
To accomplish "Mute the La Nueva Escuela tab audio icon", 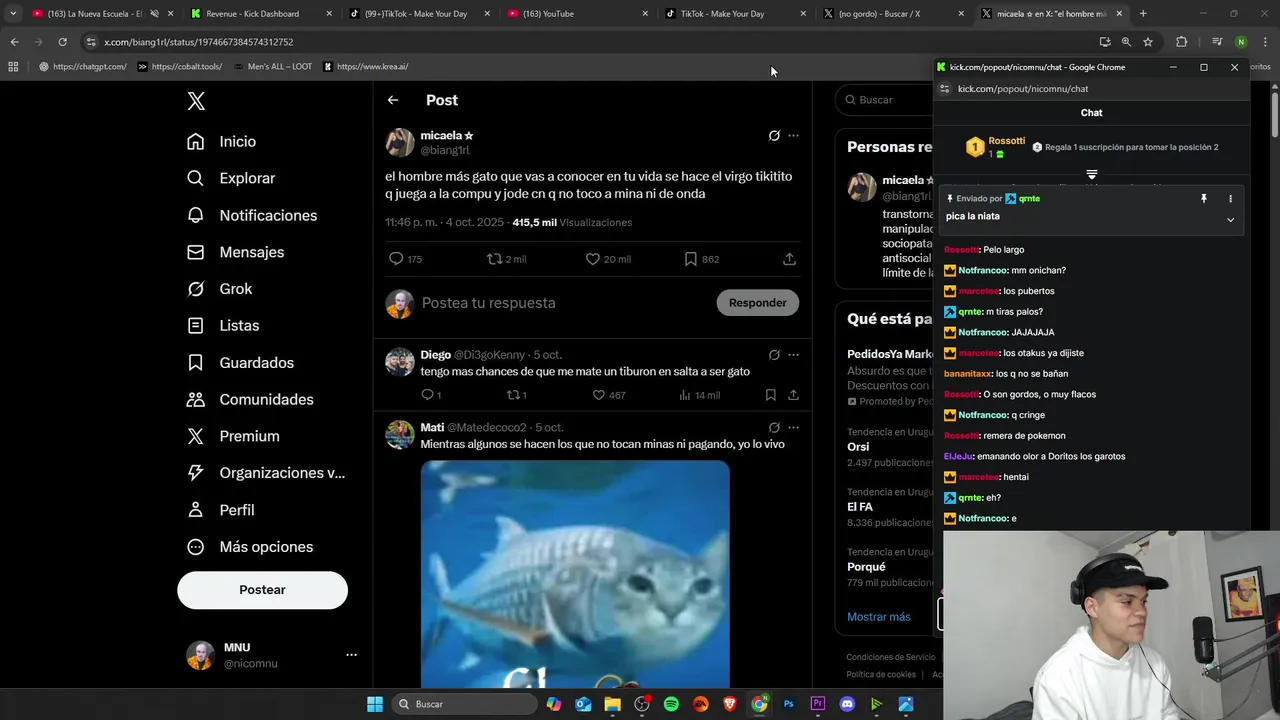I will [x=154, y=14].
